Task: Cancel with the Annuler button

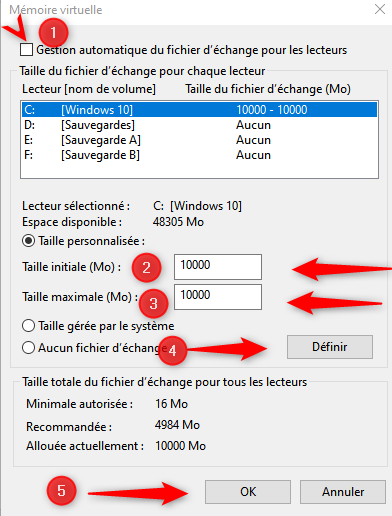Action: point(343,492)
